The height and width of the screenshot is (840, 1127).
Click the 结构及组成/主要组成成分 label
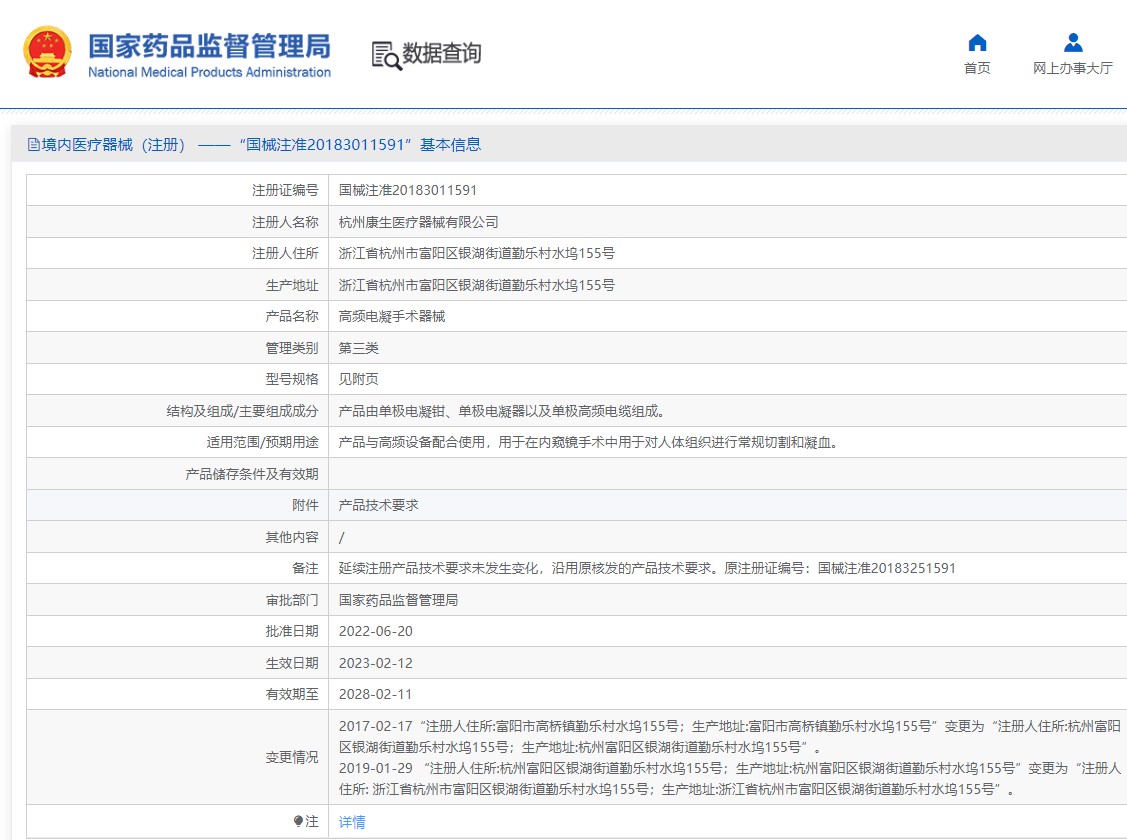pyautogui.click(x=243, y=411)
